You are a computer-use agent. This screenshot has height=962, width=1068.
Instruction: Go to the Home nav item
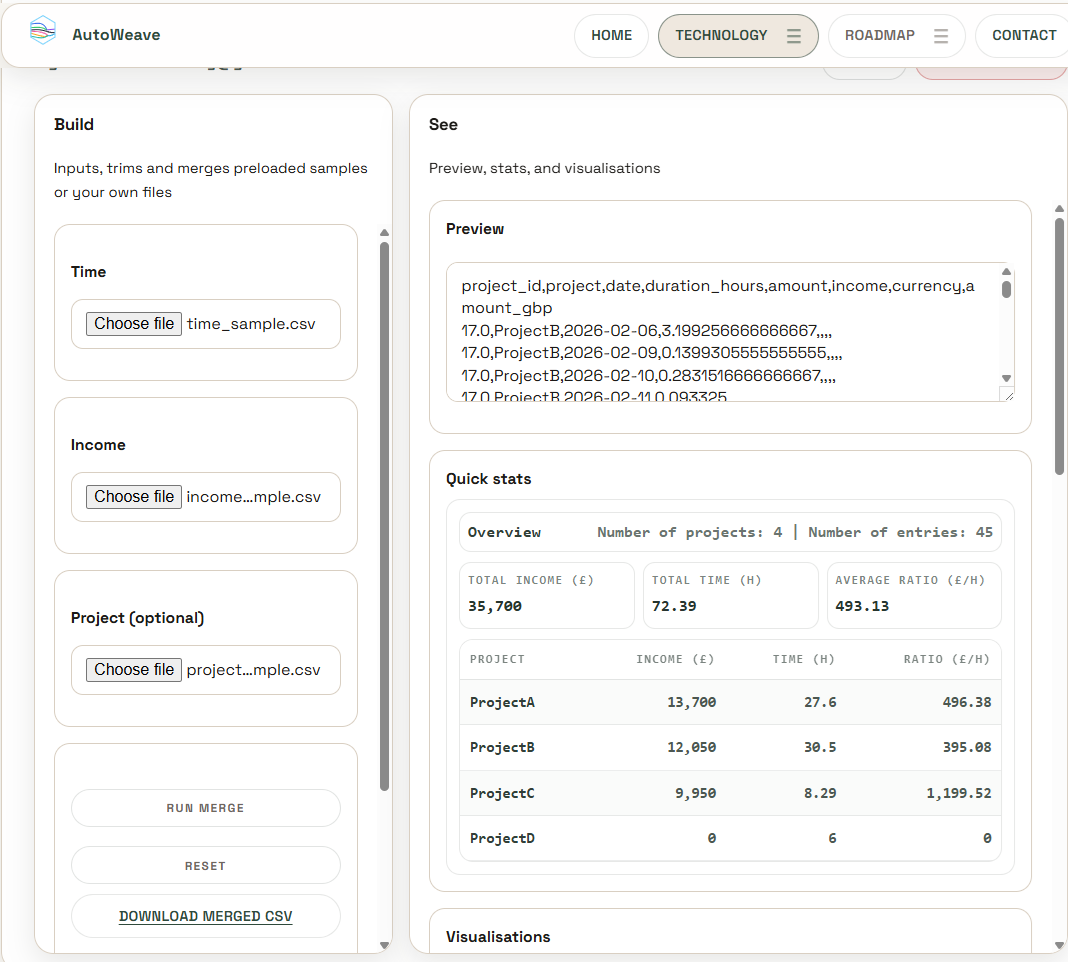point(611,35)
